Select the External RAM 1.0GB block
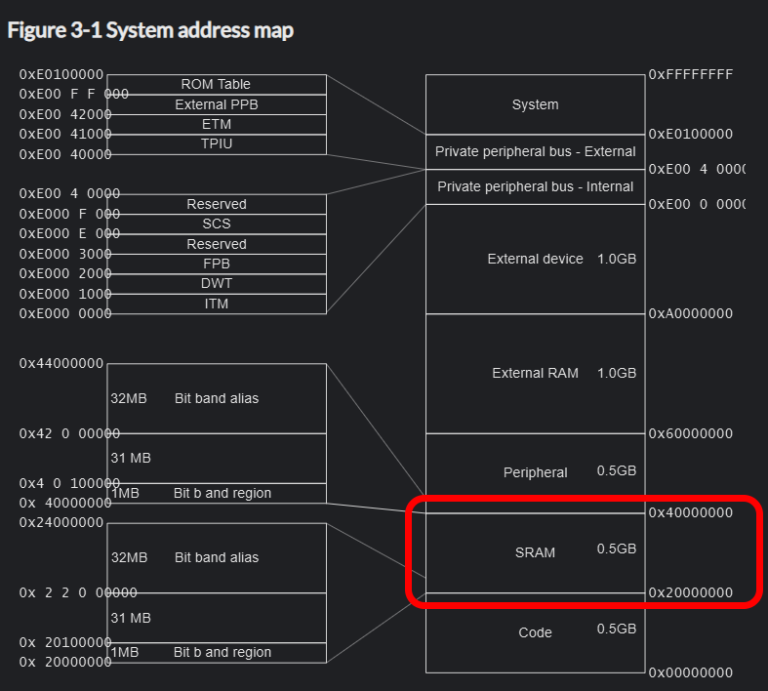 click(x=535, y=373)
